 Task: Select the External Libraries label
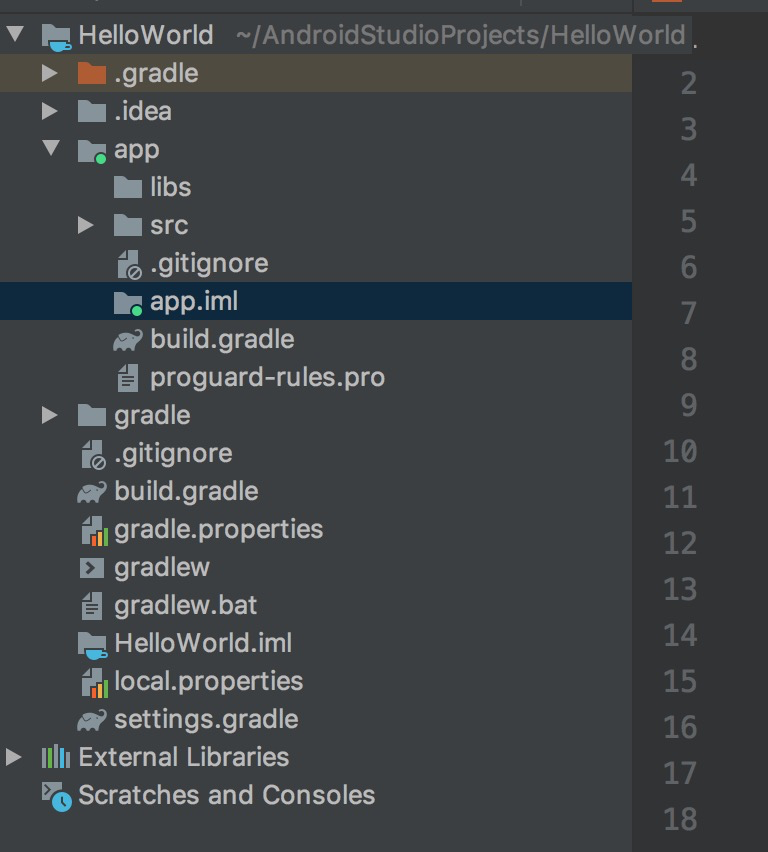click(x=184, y=757)
